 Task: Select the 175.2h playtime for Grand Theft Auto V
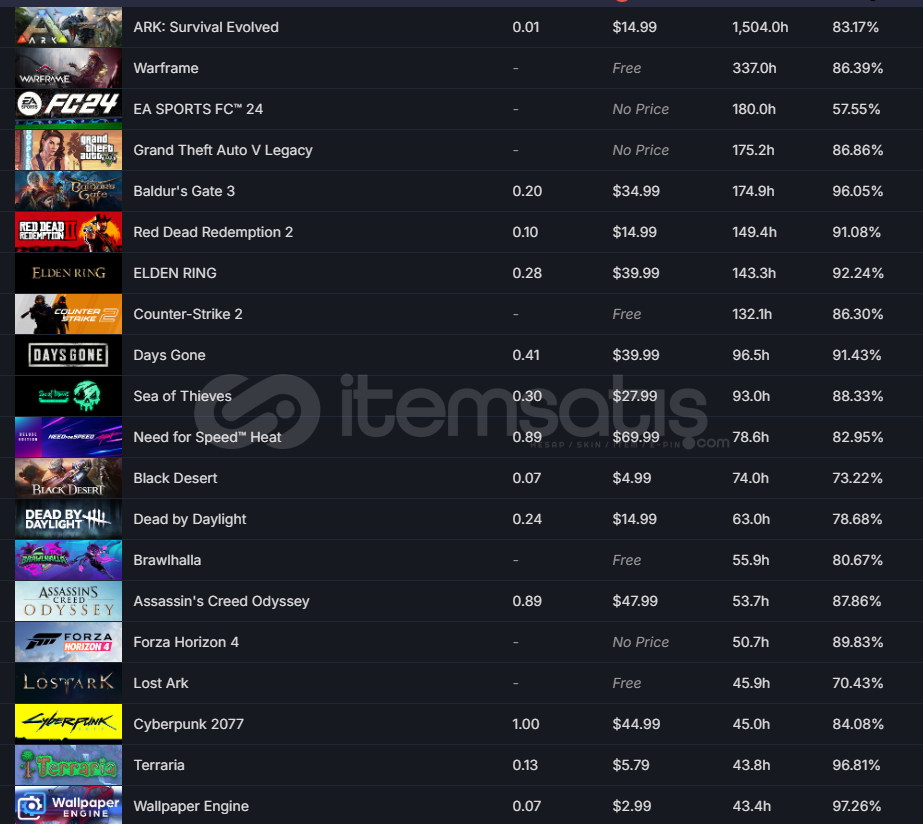click(x=753, y=150)
